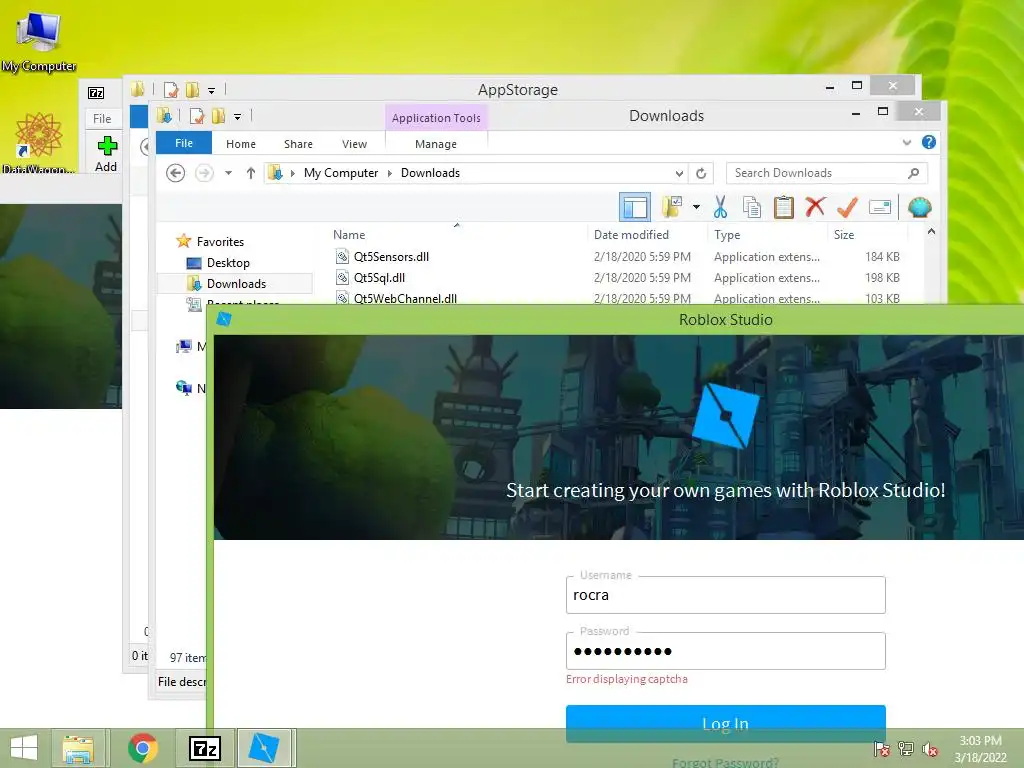1024x768 pixels.
Task: Click the Paste clipboard icon in Downloads toolbar
Action: (783, 208)
